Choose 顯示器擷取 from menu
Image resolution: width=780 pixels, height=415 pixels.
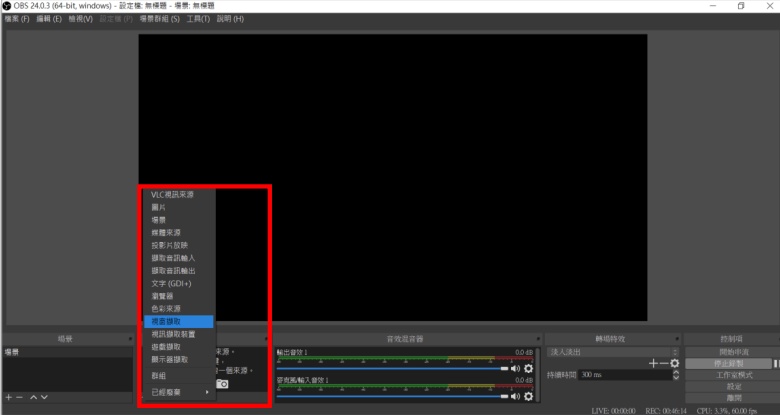click(x=179, y=359)
